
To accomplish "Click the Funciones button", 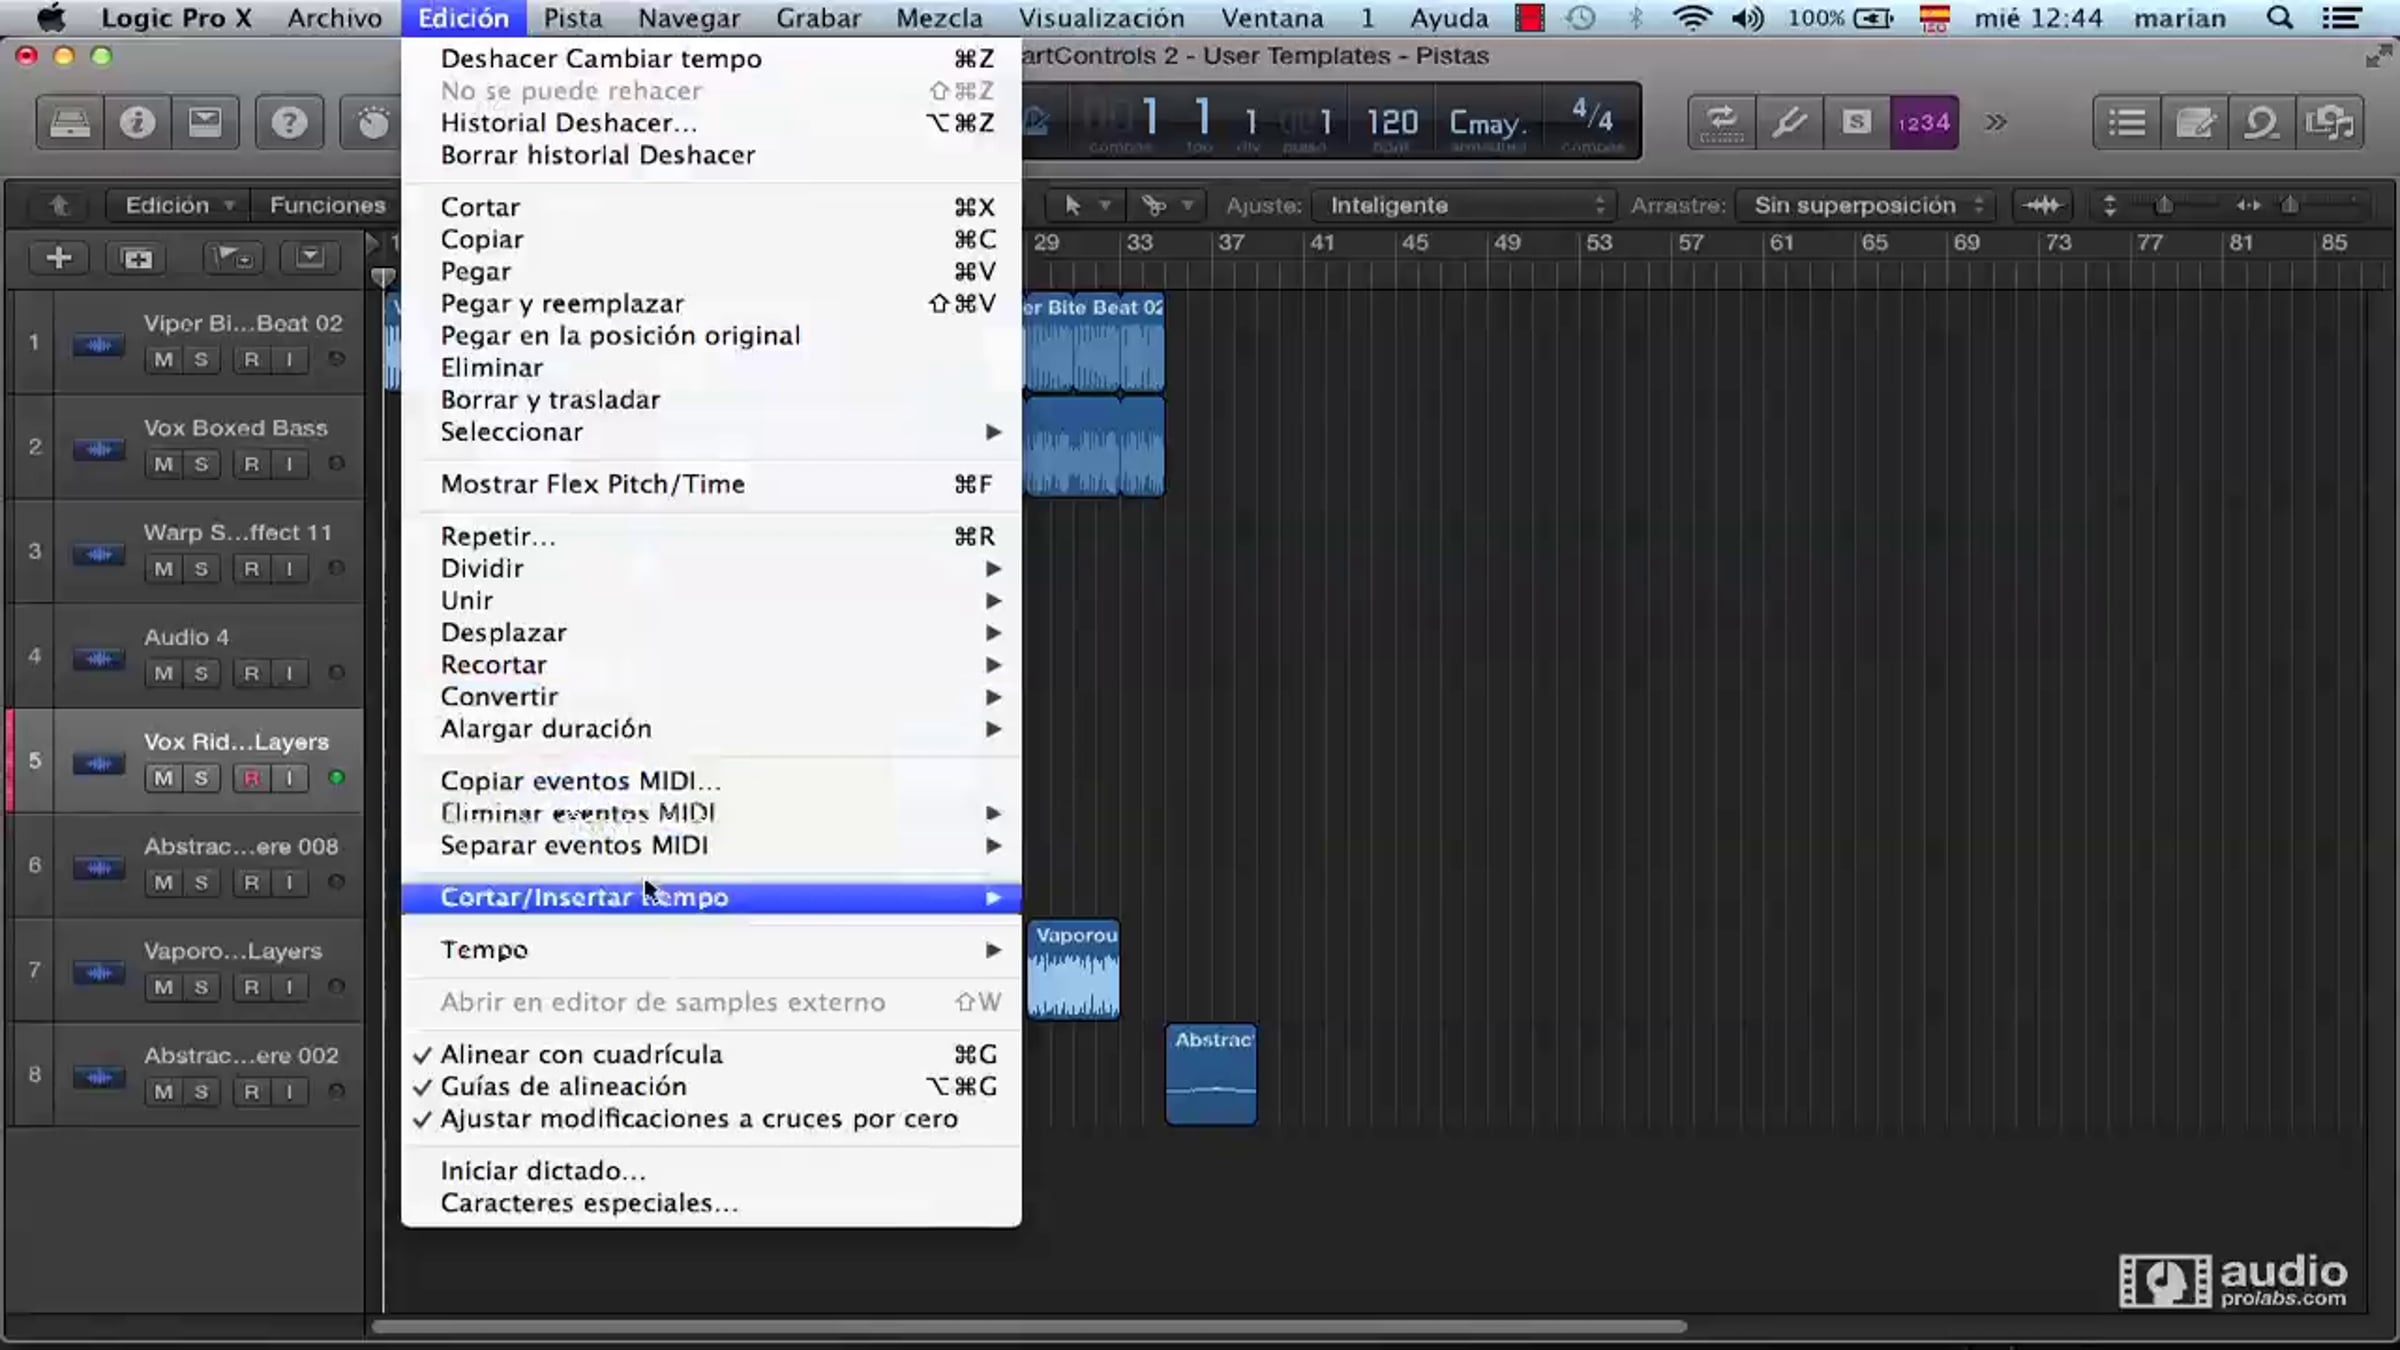I will point(327,205).
